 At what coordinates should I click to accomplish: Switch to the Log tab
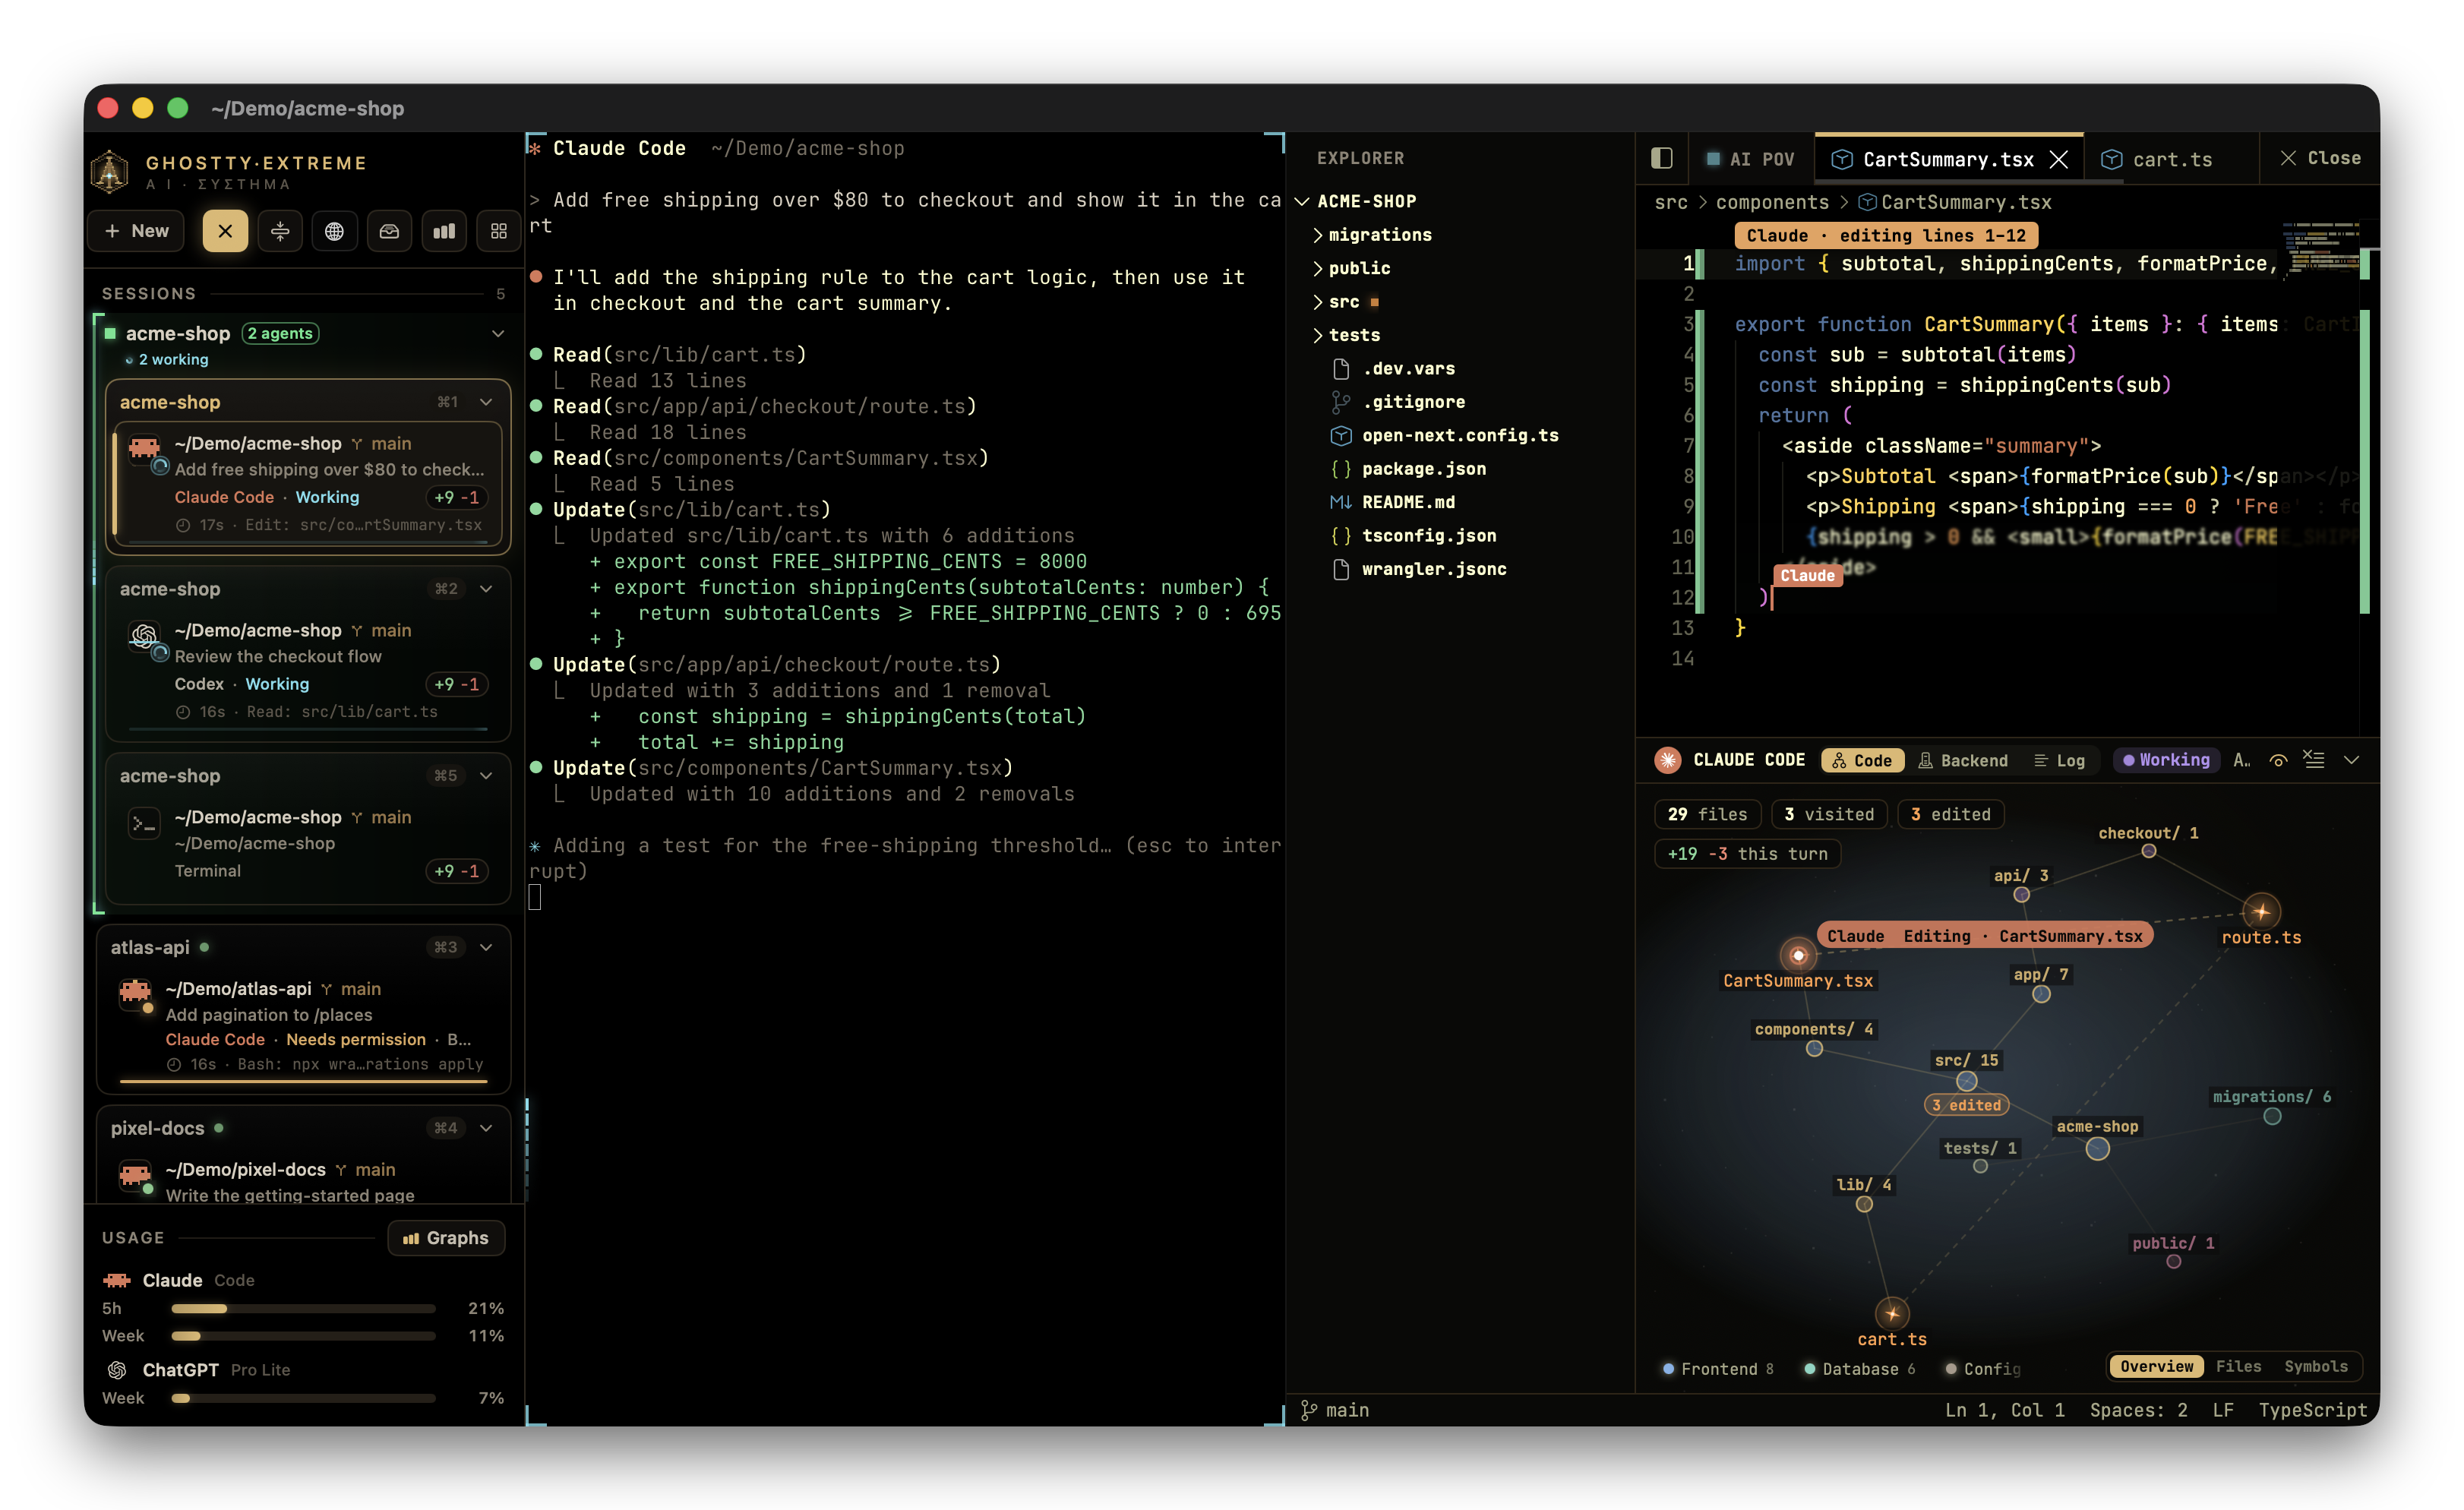[2060, 760]
